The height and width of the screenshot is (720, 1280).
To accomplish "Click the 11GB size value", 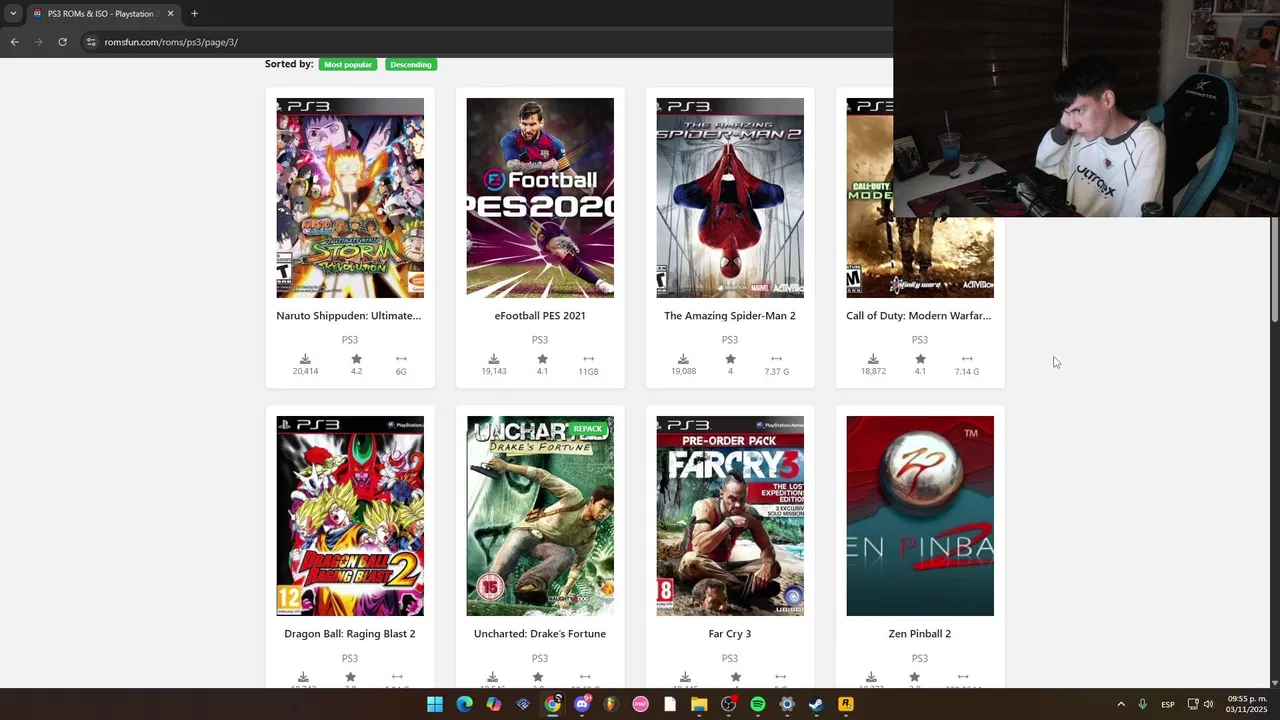I will pyautogui.click(x=588, y=371).
